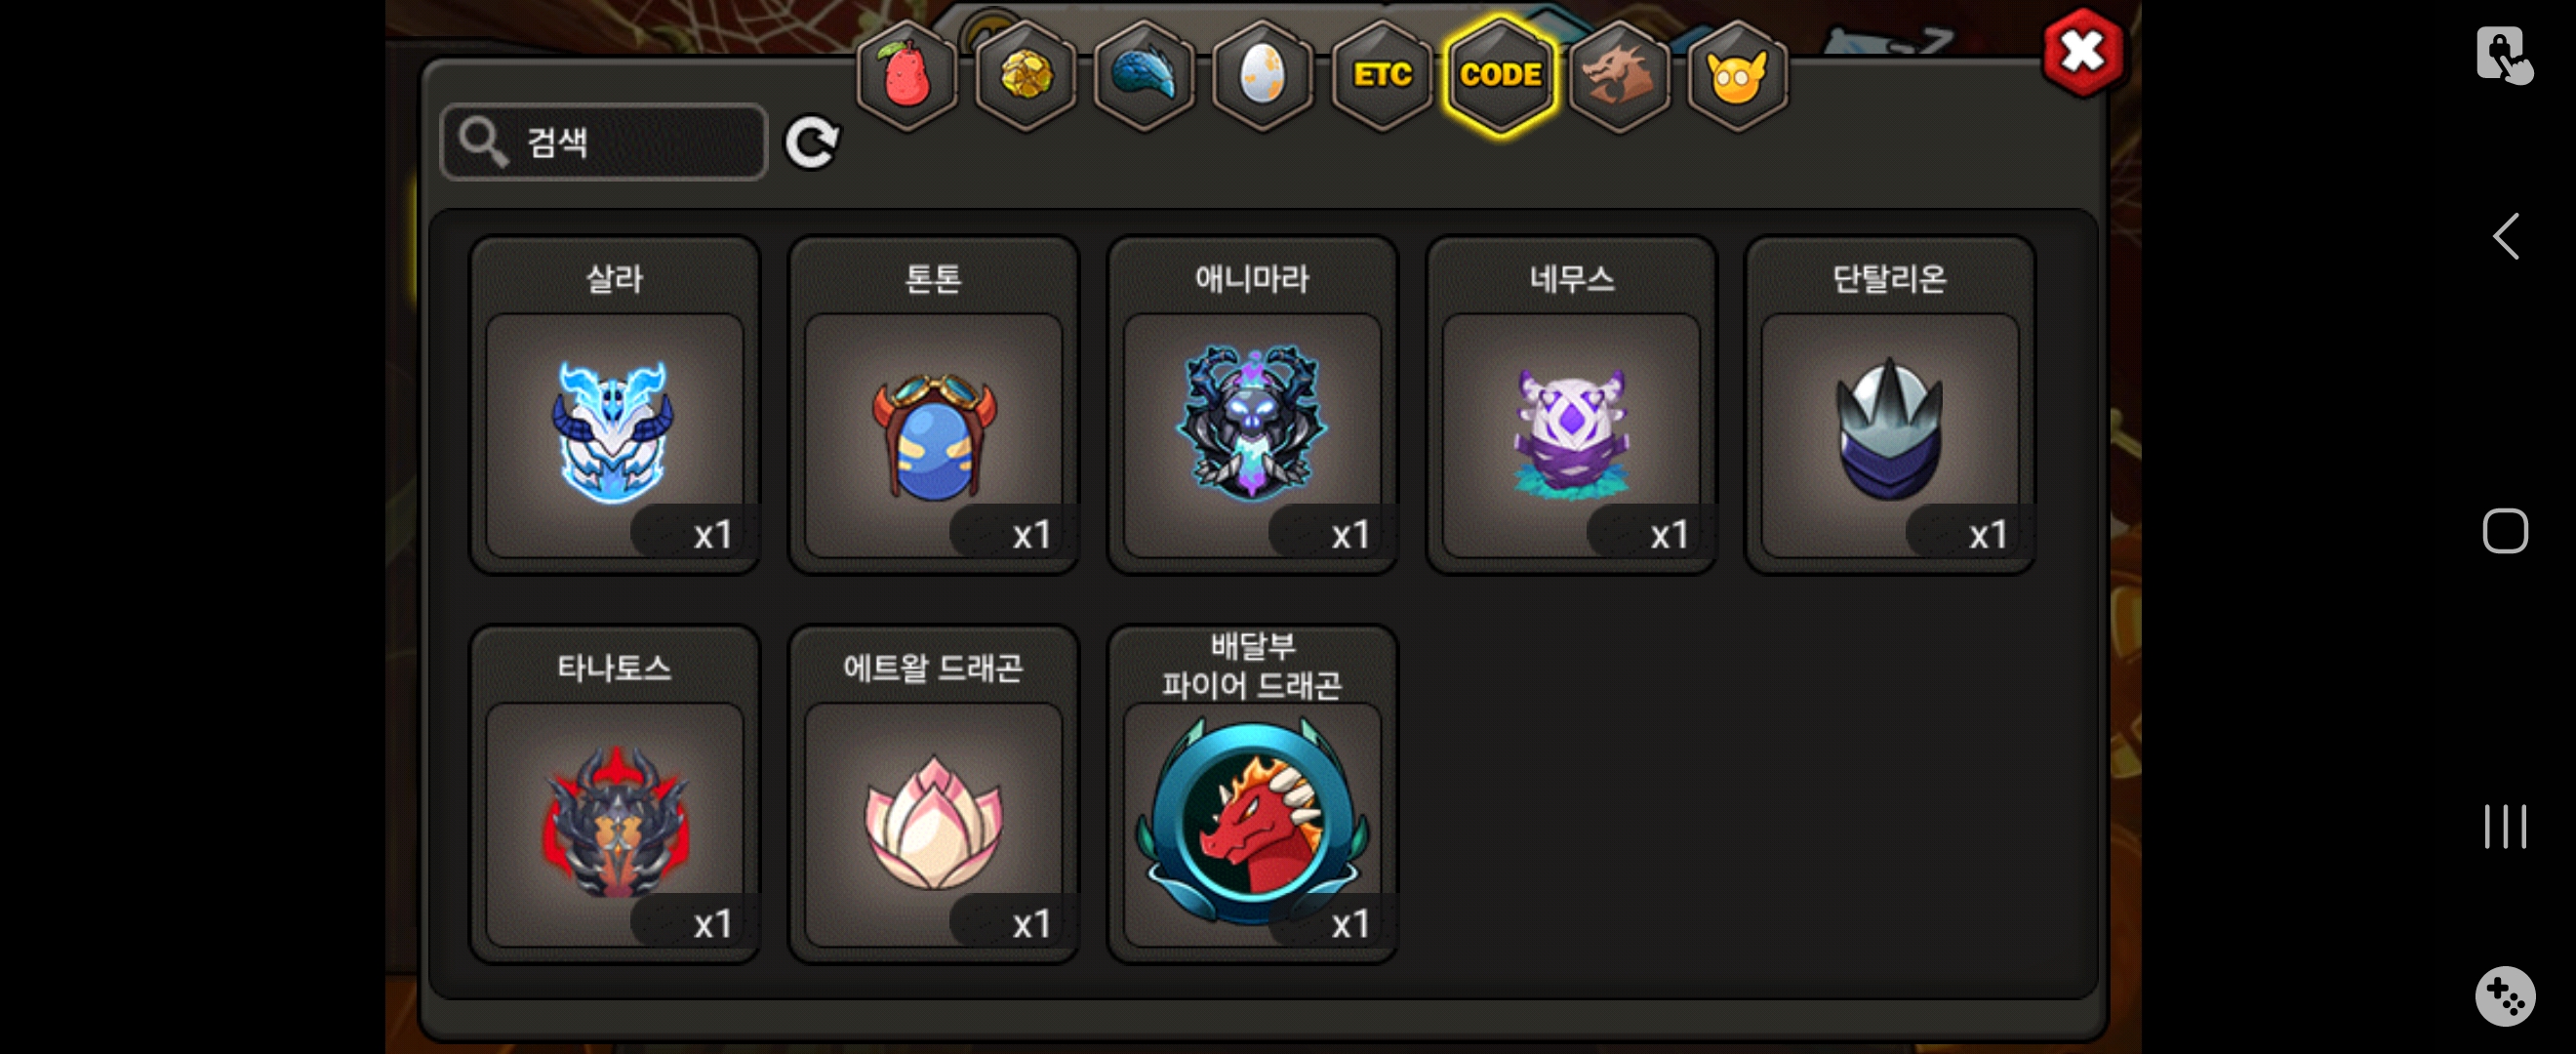This screenshot has height=1054, width=2576.
Task: Select the 톤톤 goggles egg item
Action: (933, 405)
